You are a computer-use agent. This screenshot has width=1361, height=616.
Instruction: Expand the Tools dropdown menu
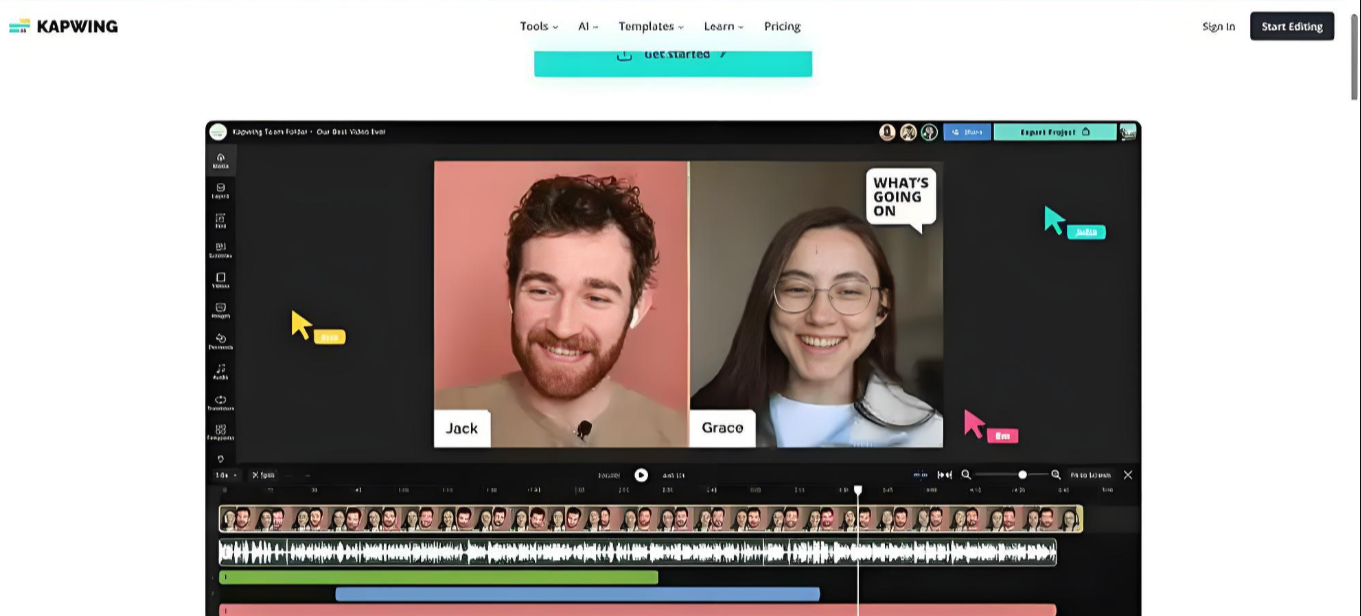click(538, 27)
